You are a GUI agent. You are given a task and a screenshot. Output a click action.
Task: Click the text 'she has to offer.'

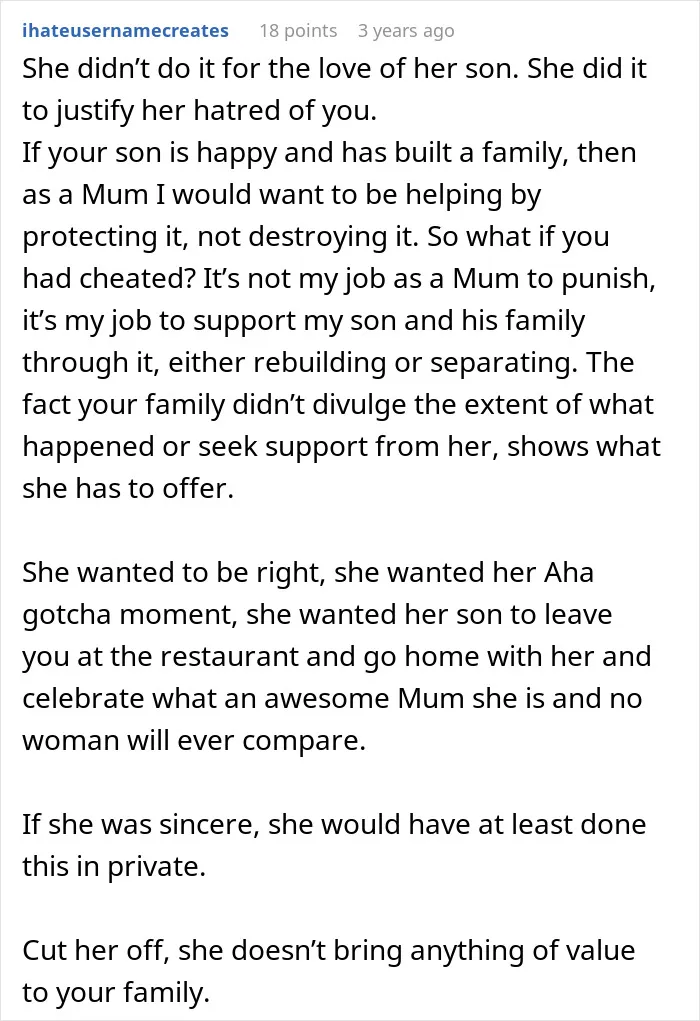128,488
